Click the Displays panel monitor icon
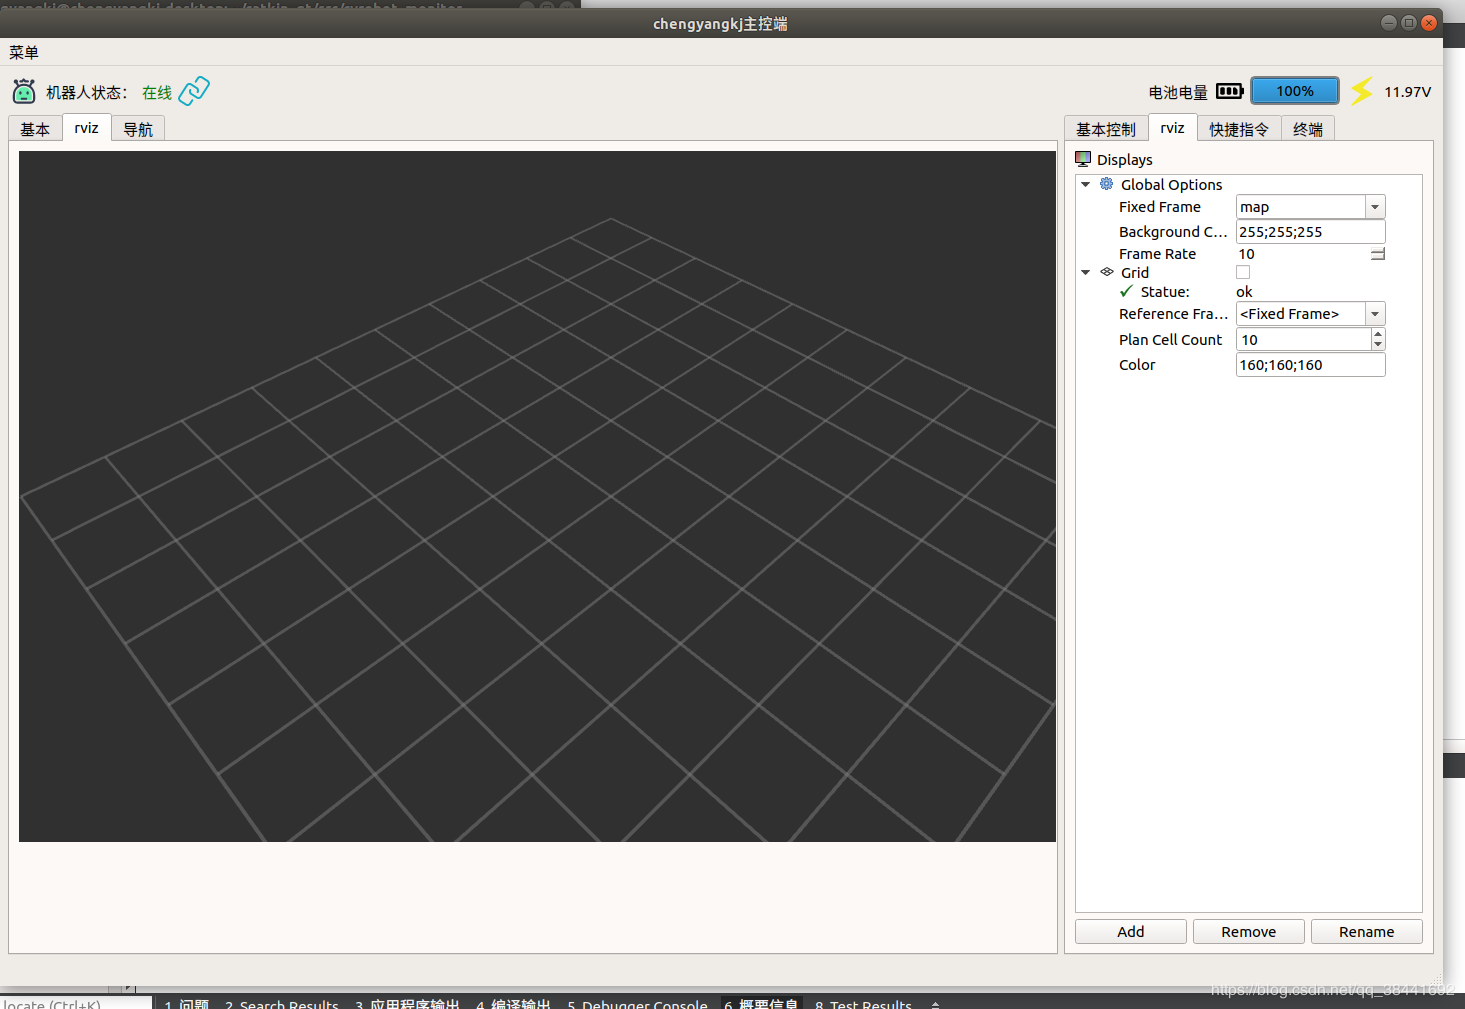This screenshot has height=1009, width=1465. [x=1083, y=158]
